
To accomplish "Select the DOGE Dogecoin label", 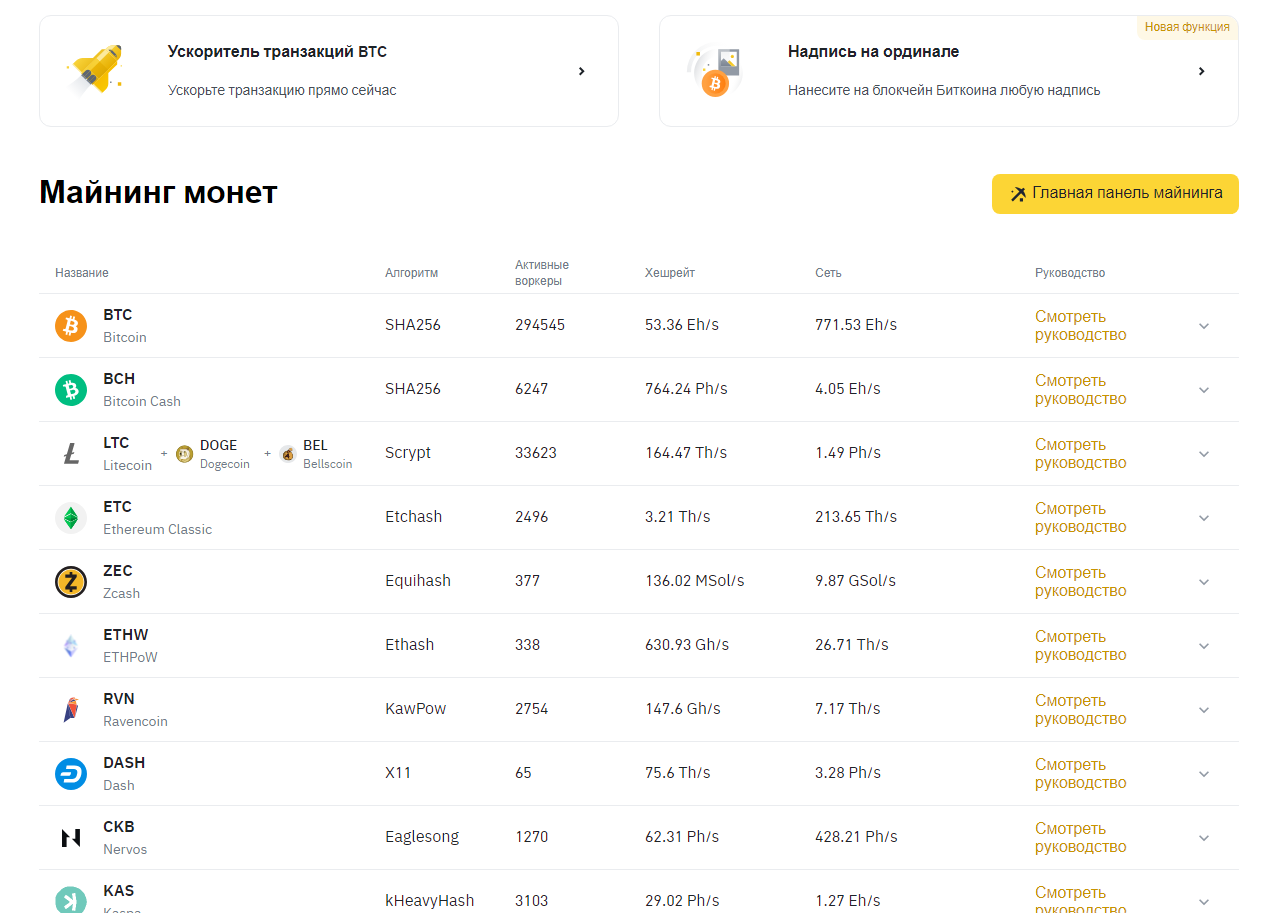I will coord(225,454).
